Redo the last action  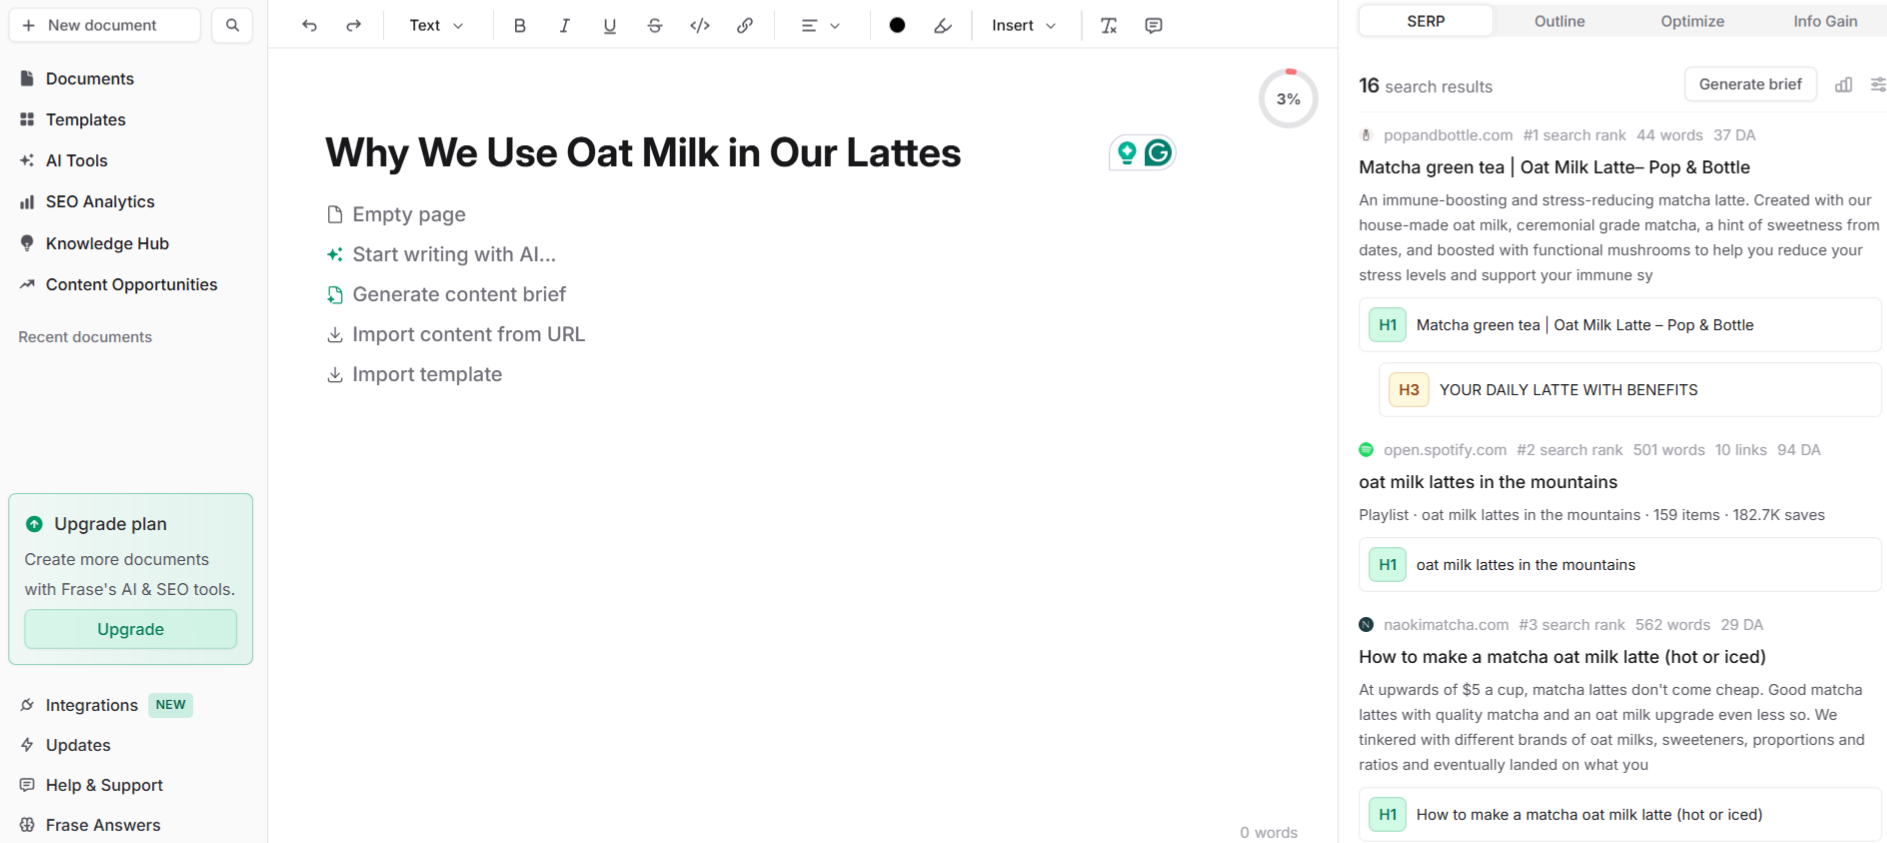353,26
